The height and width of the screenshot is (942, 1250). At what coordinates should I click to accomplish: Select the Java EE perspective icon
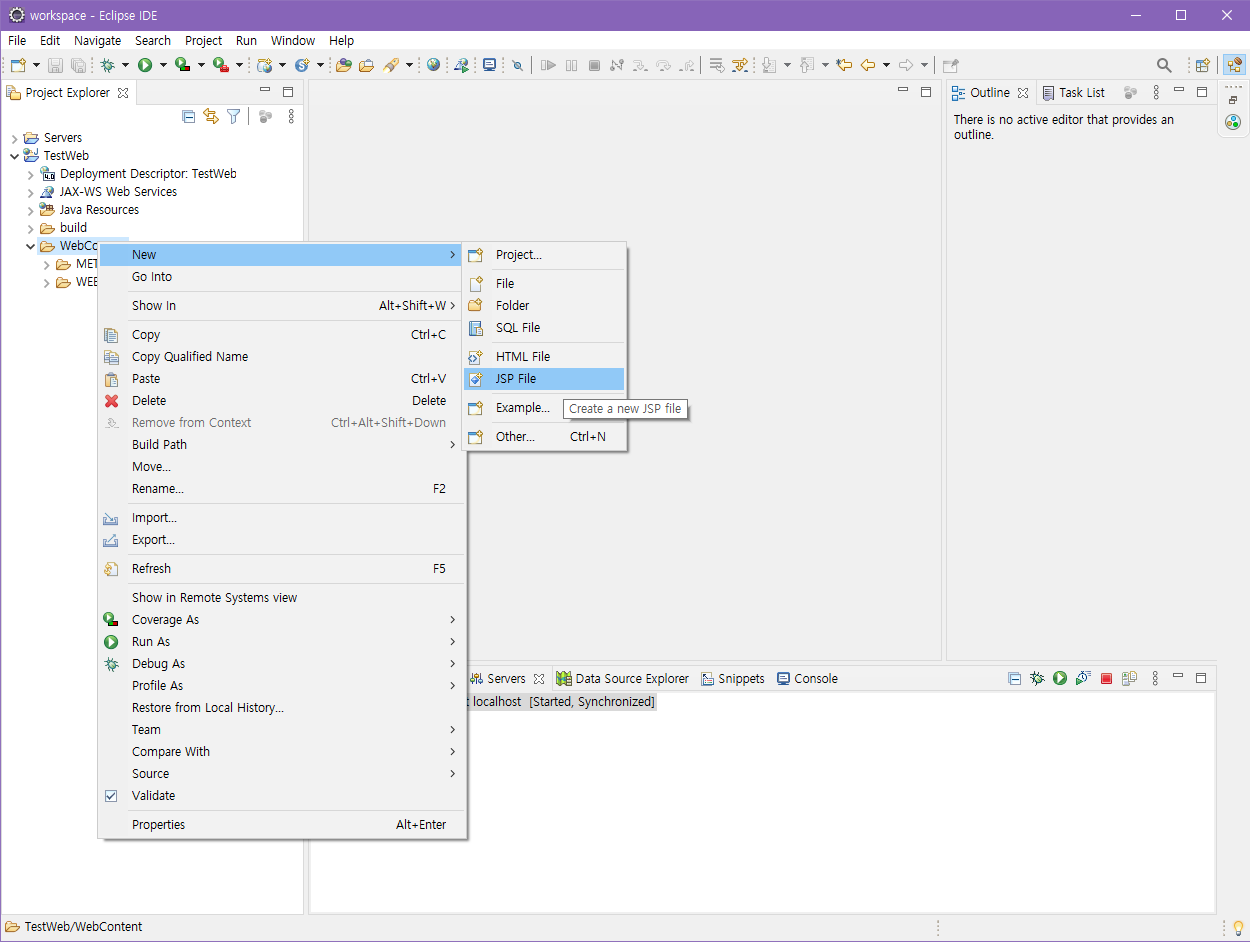(x=1235, y=65)
